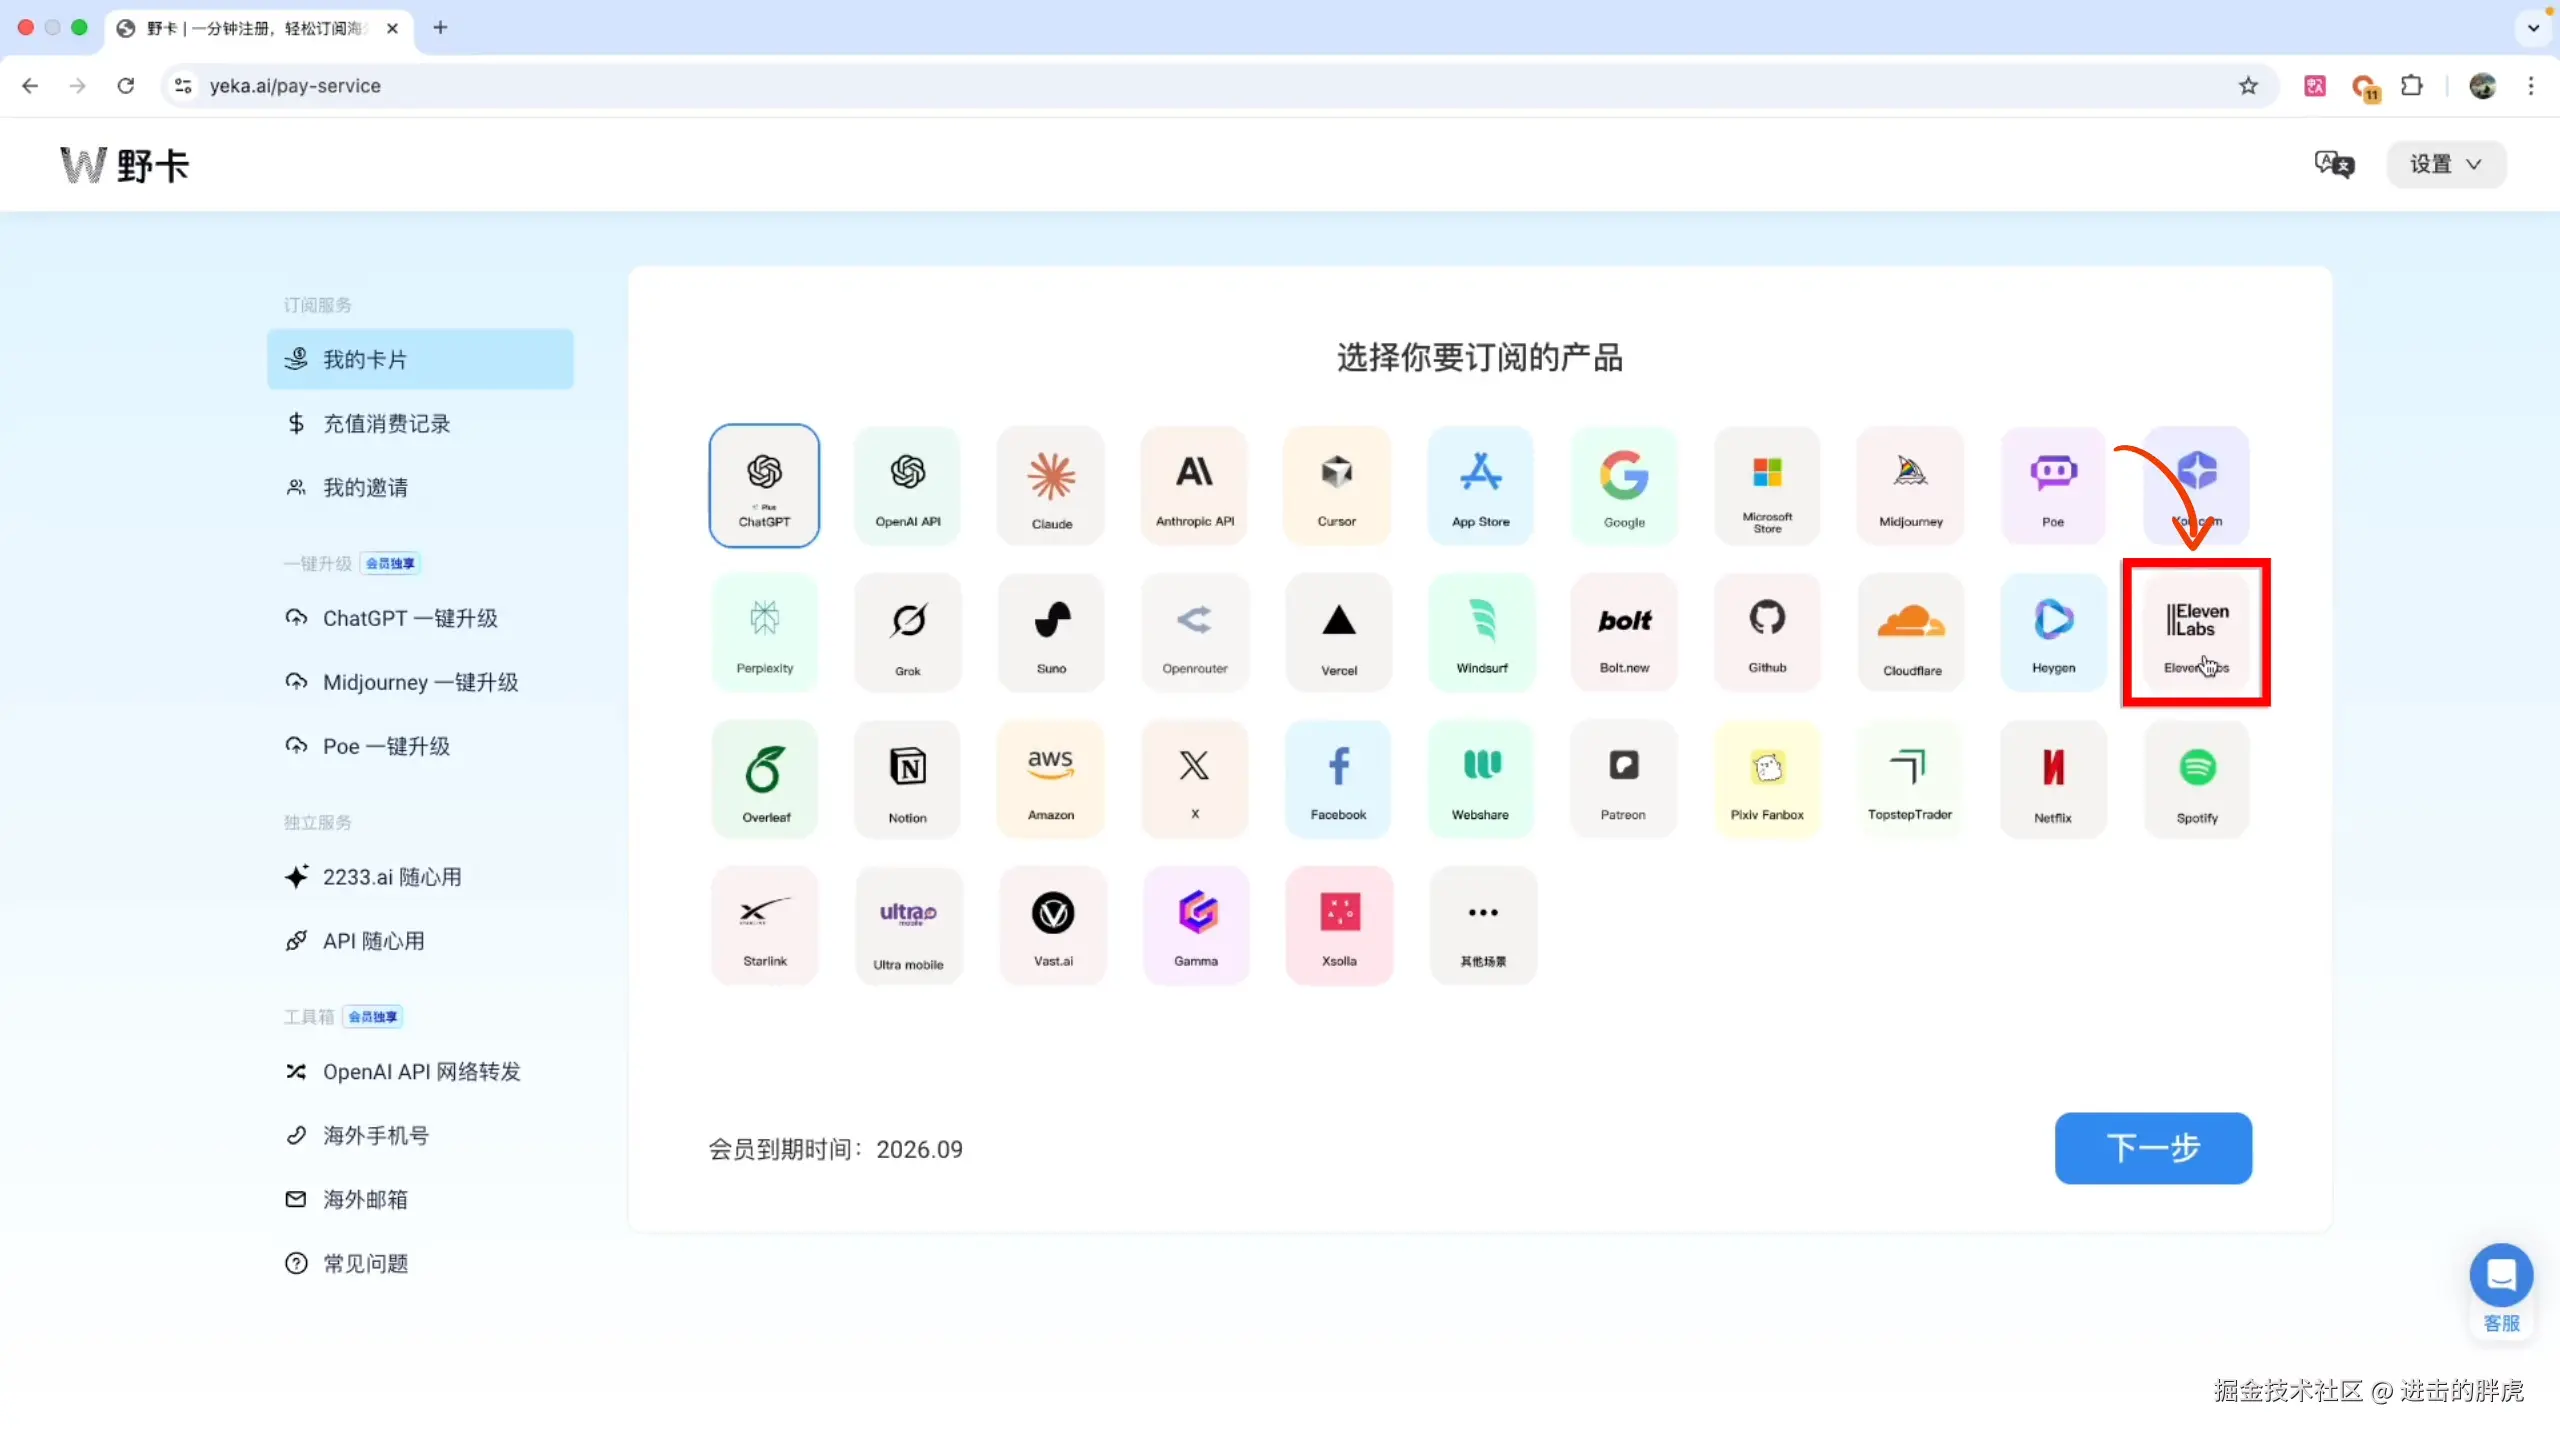Select the Perplexity product tile

[764, 632]
